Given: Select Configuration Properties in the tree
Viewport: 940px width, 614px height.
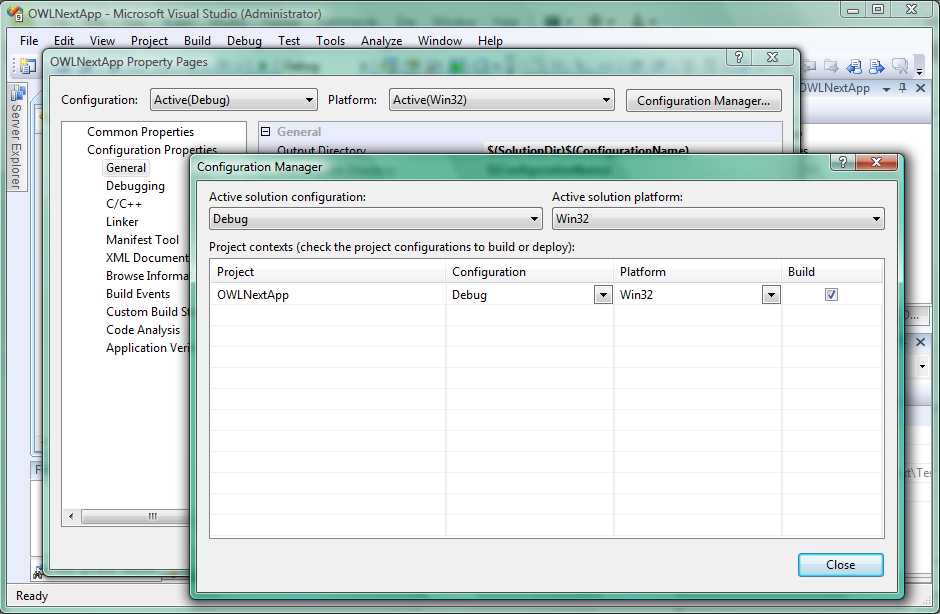Looking at the screenshot, I should pos(152,149).
